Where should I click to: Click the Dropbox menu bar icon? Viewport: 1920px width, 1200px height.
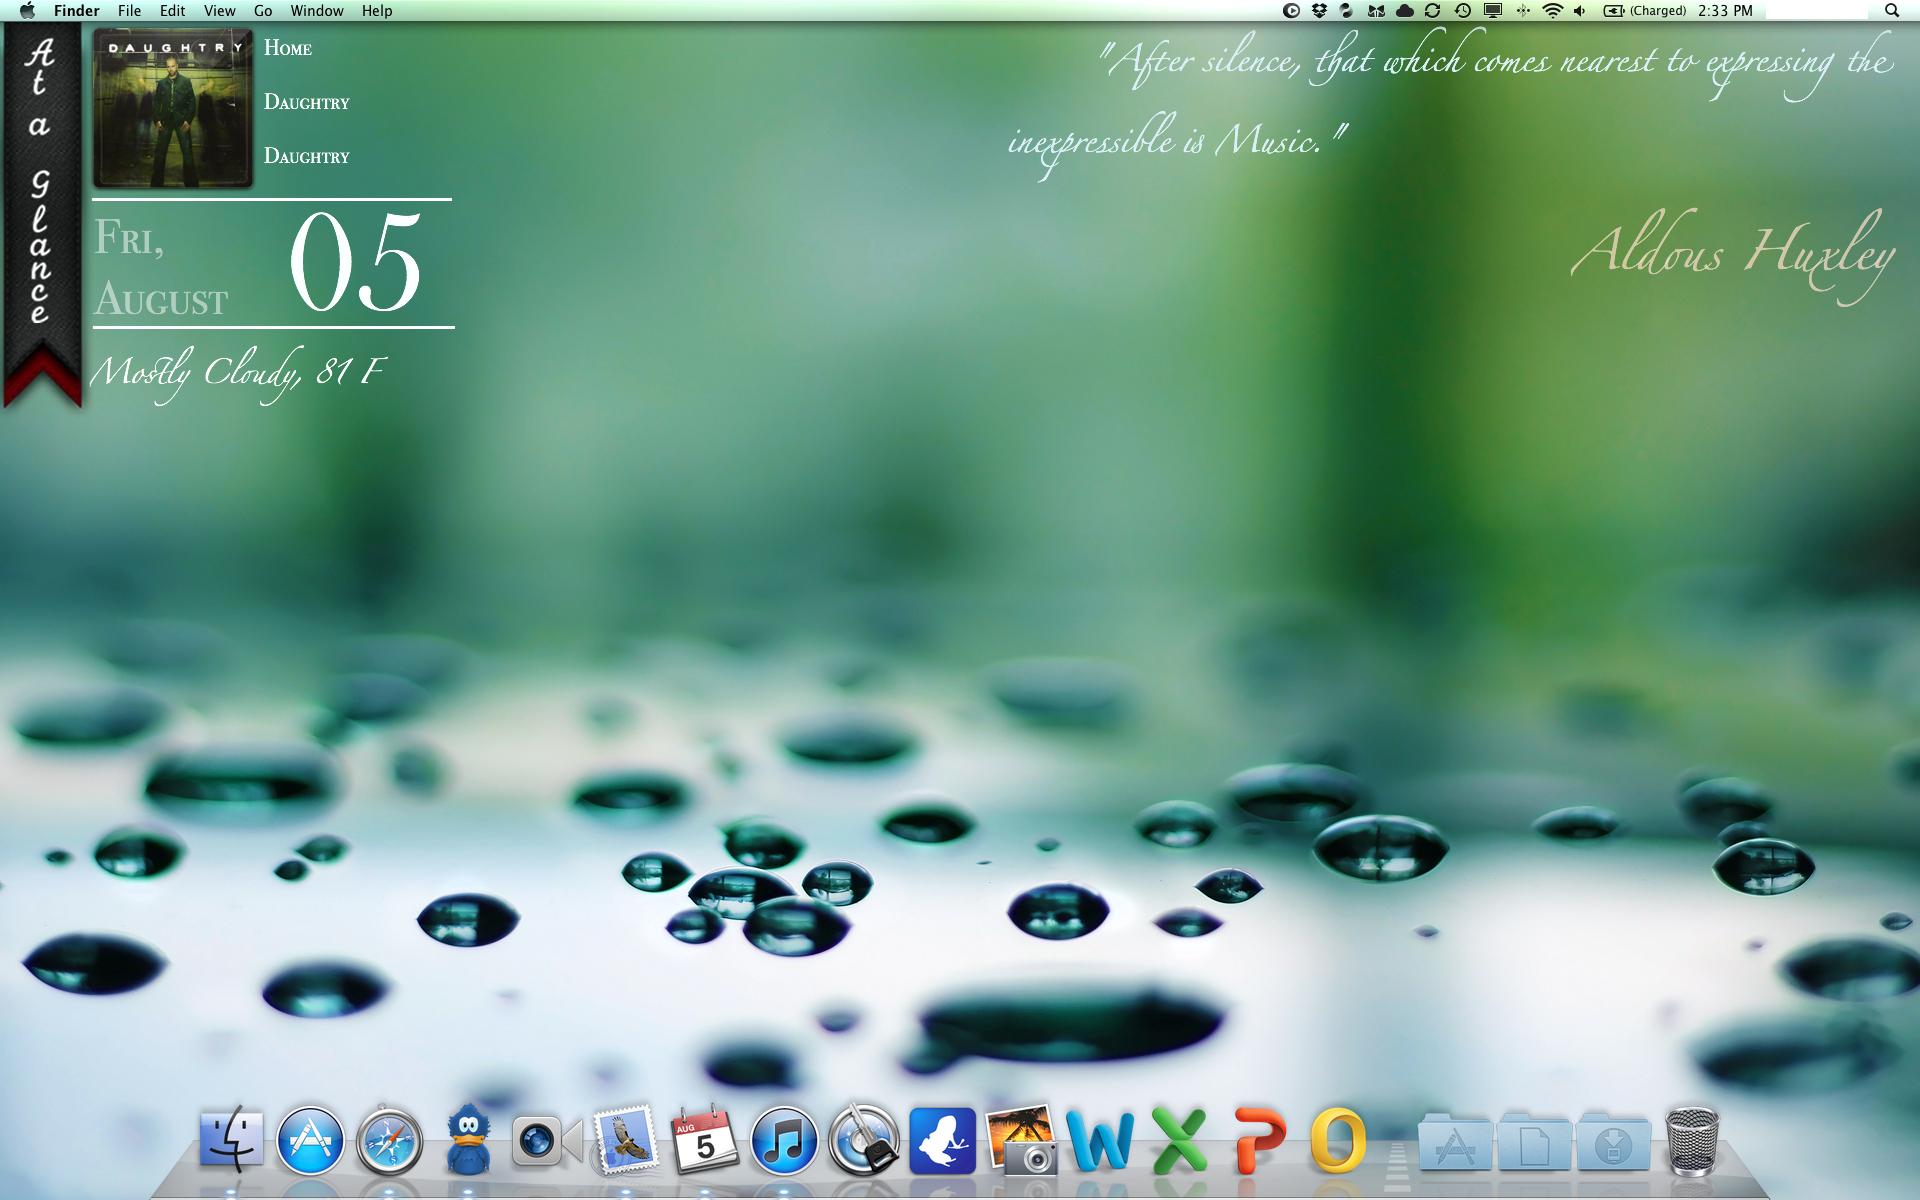point(1319,11)
